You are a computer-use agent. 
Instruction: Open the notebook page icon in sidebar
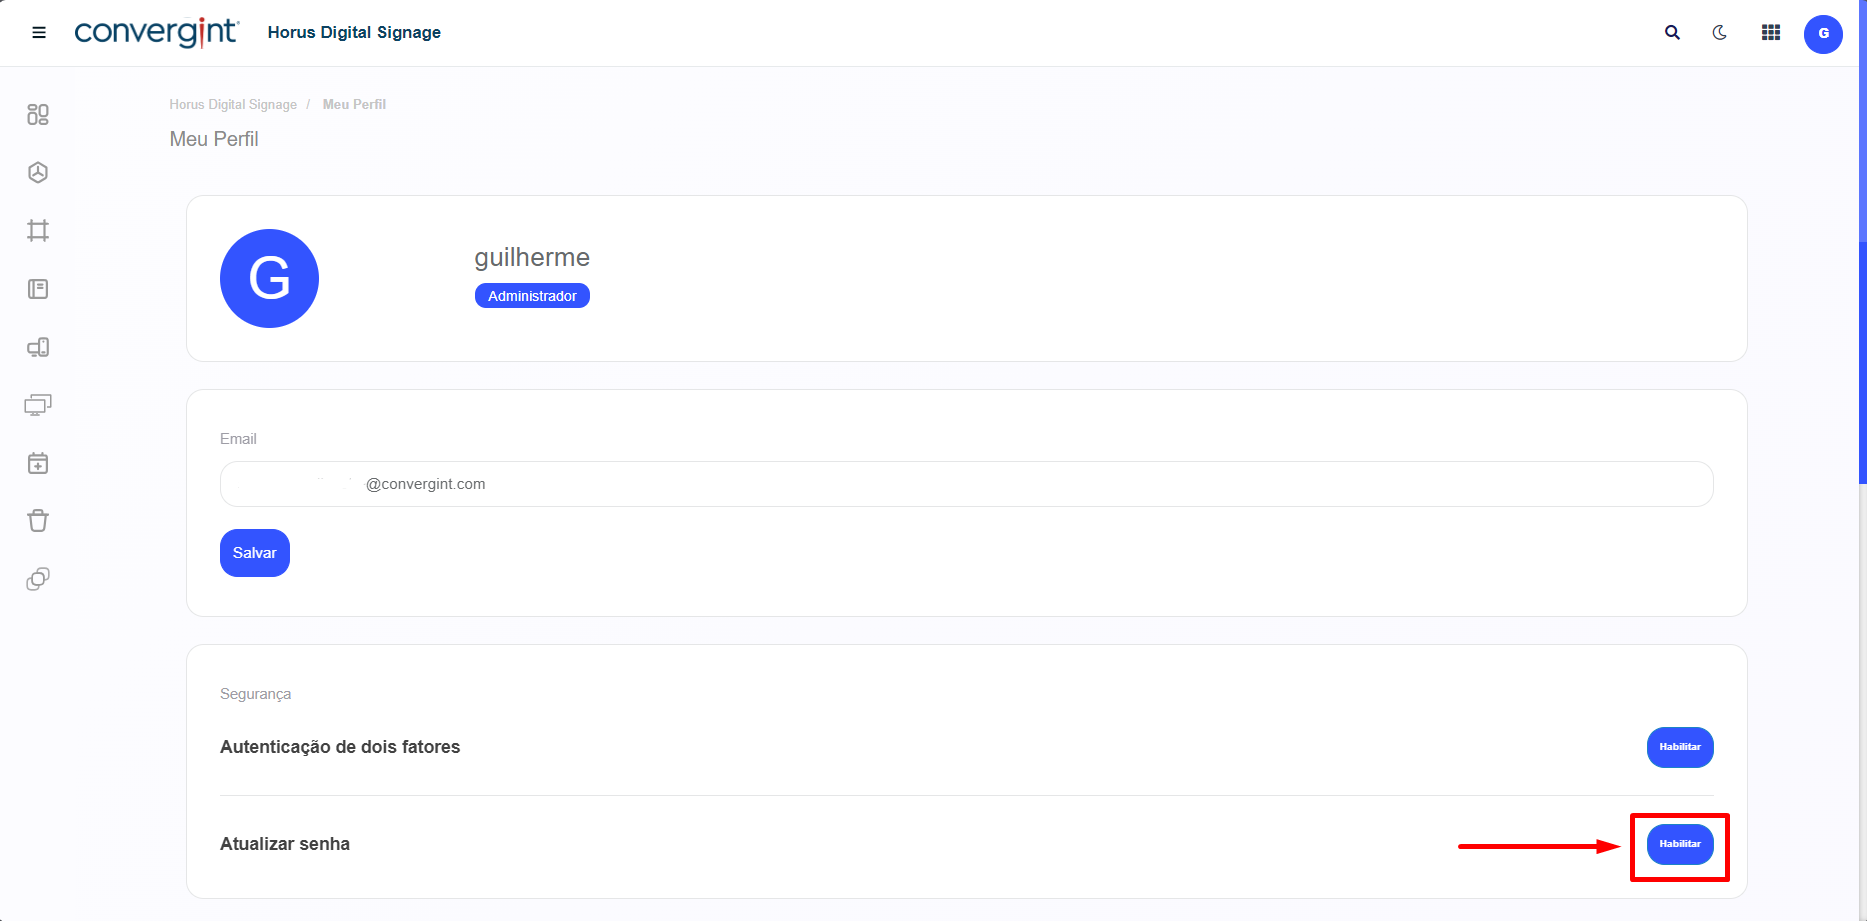[x=38, y=289]
